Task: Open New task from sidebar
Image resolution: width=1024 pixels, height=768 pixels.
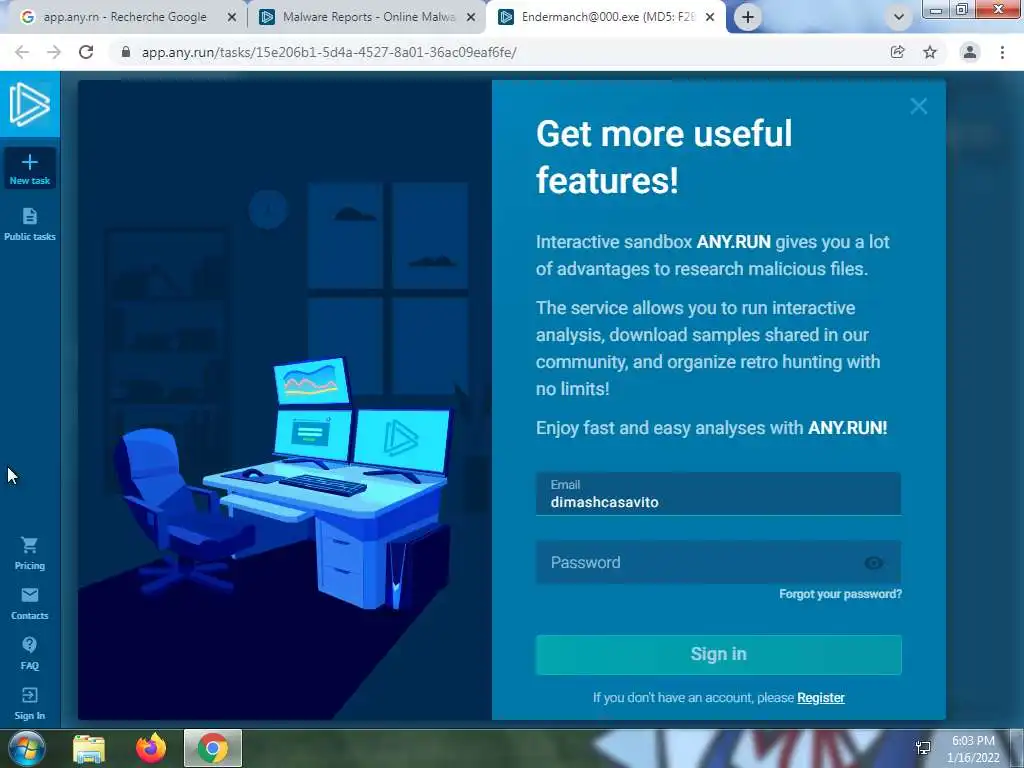Action: (x=29, y=168)
